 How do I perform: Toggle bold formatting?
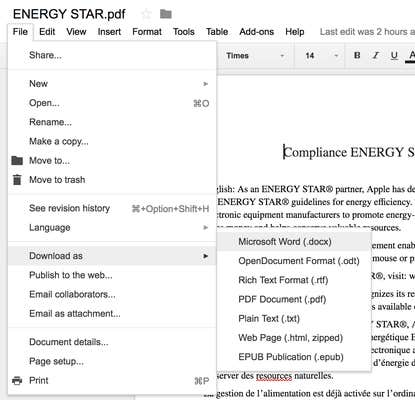[x=357, y=55]
